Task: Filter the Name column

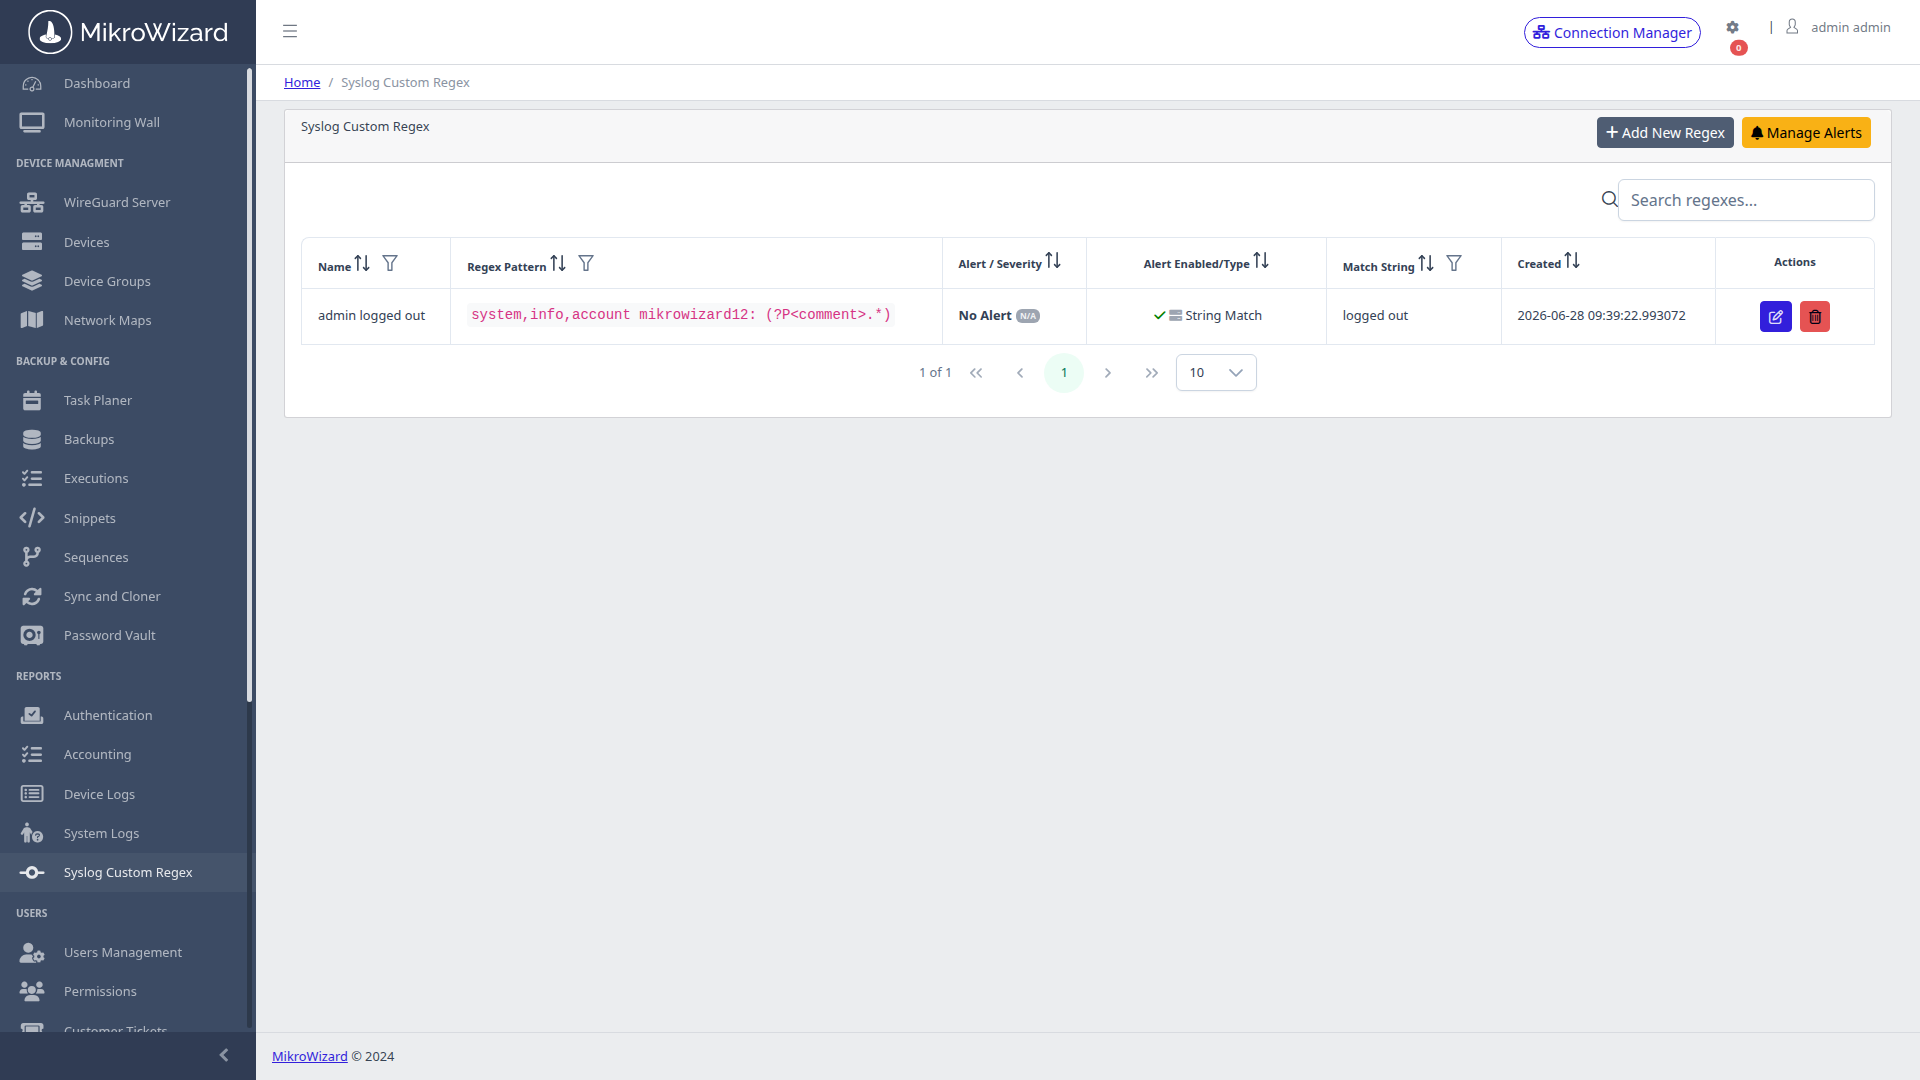Action: click(x=390, y=263)
